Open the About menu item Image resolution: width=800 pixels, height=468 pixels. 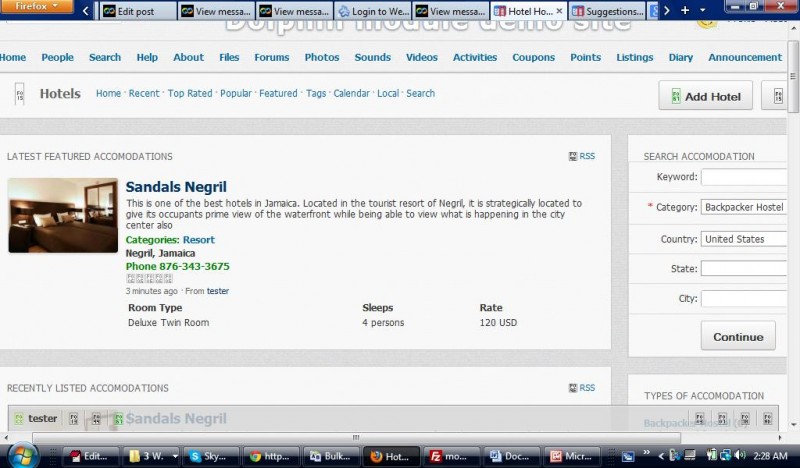coord(188,57)
